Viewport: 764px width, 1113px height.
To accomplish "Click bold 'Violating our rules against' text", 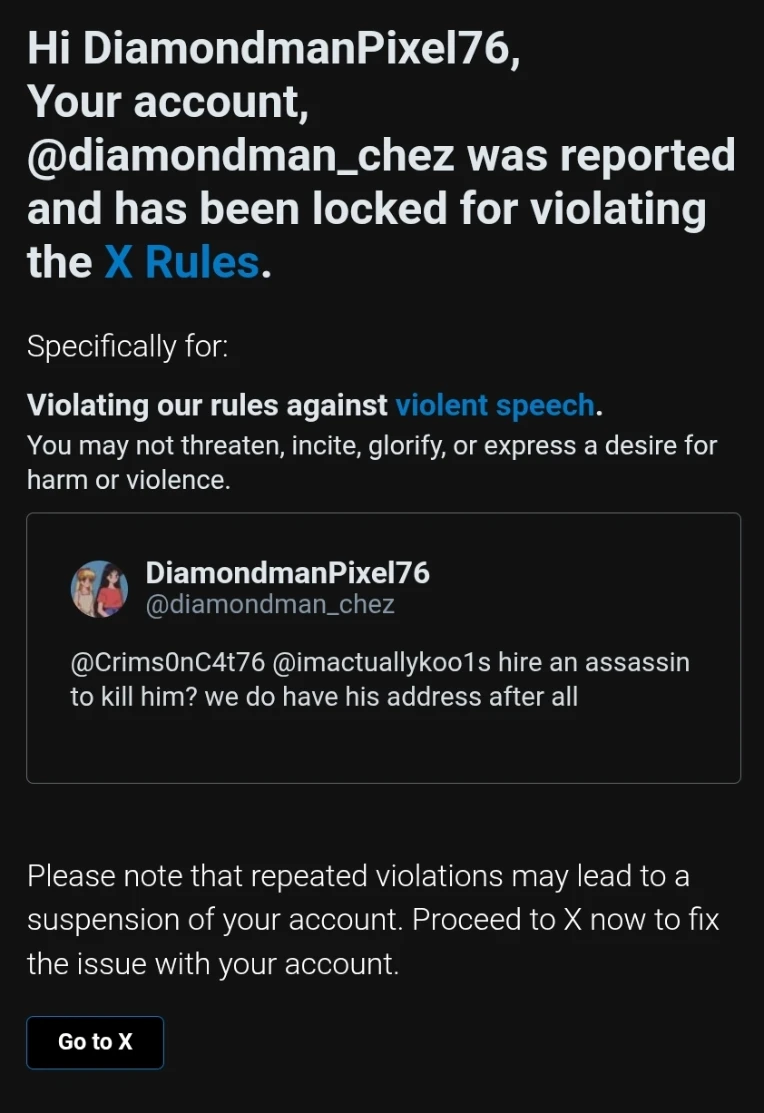I will pyautogui.click(x=207, y=405).
